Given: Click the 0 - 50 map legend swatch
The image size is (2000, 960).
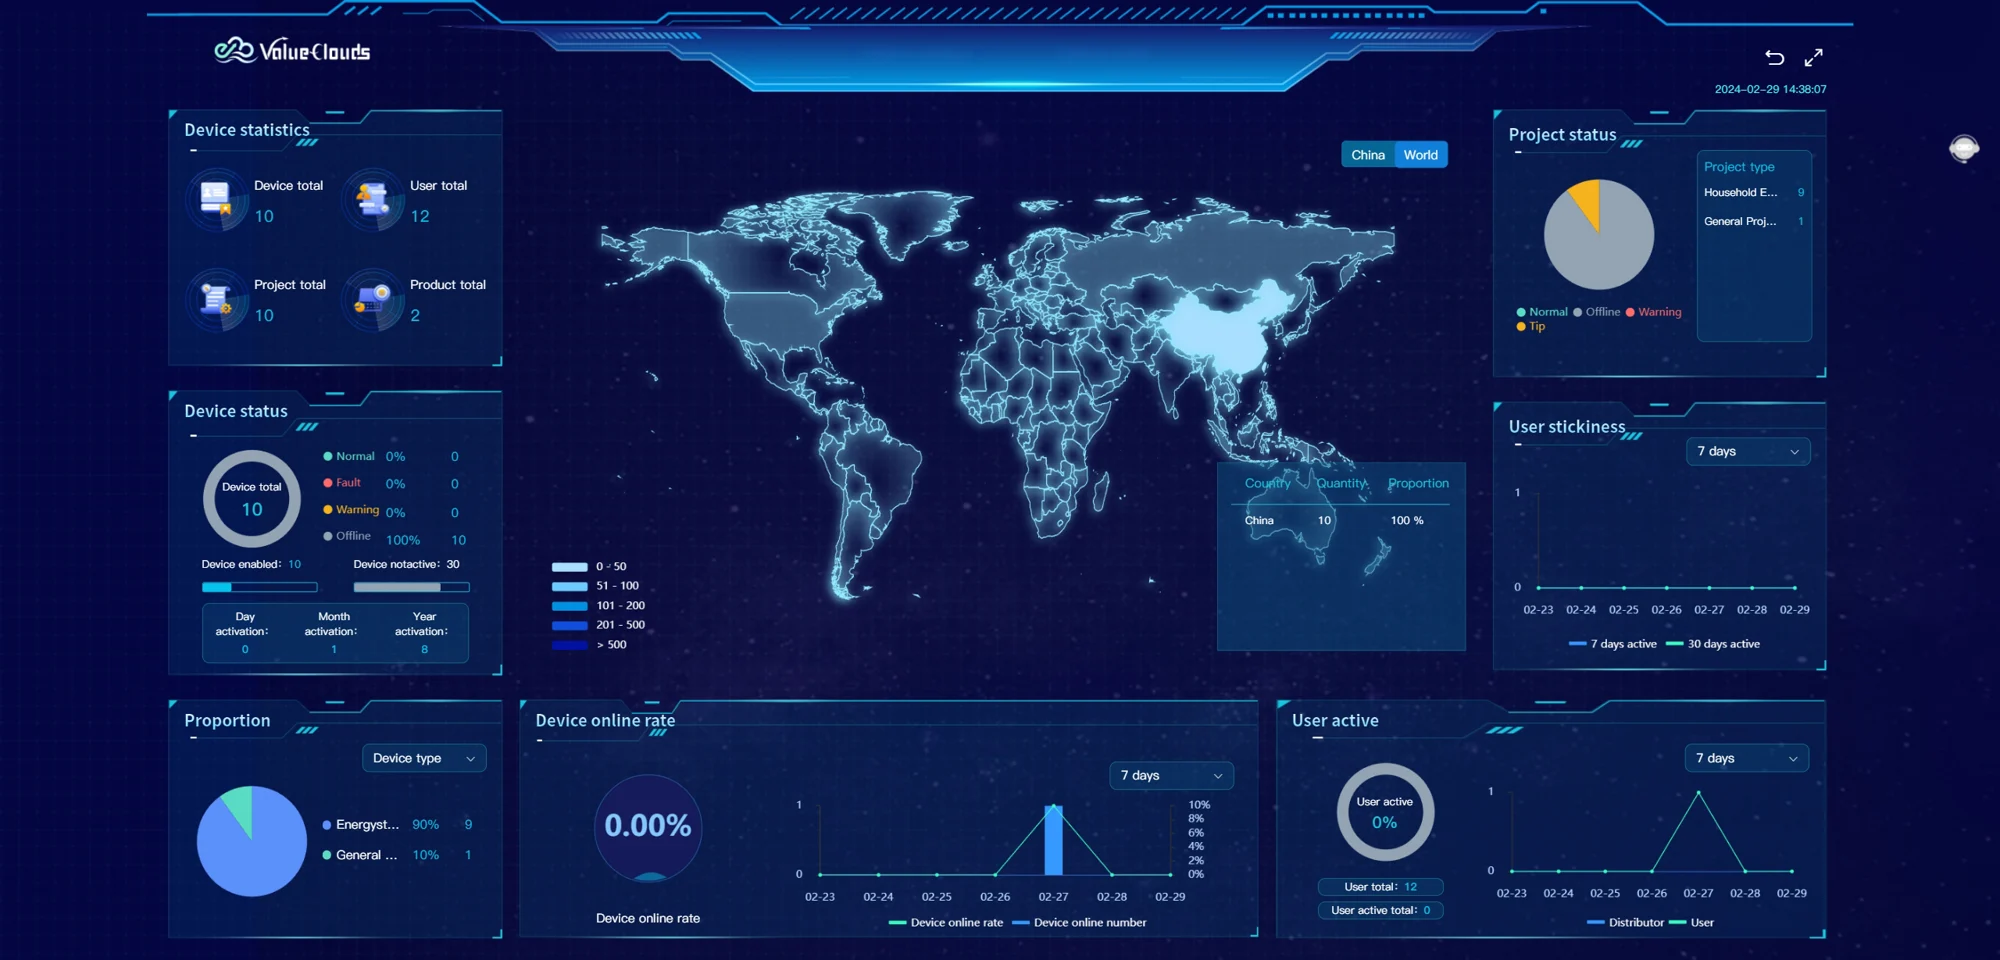Looking at the screenshot, I should tap(570, 567).
